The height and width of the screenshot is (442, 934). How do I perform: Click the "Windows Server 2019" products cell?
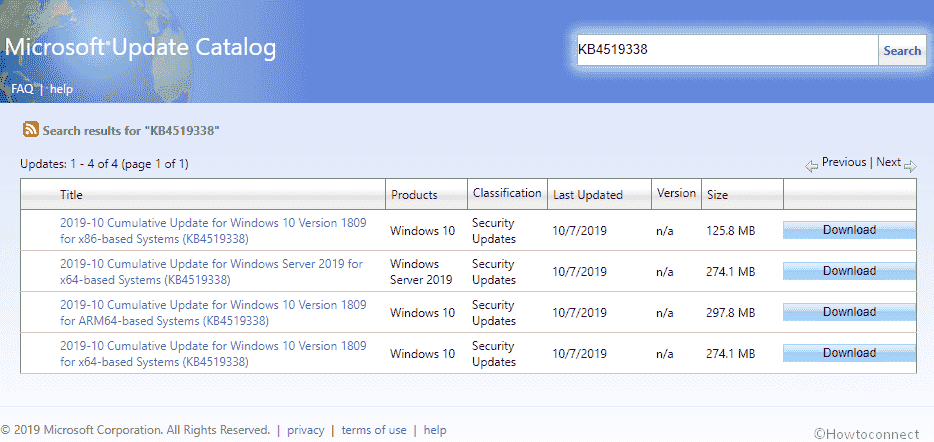421,272
